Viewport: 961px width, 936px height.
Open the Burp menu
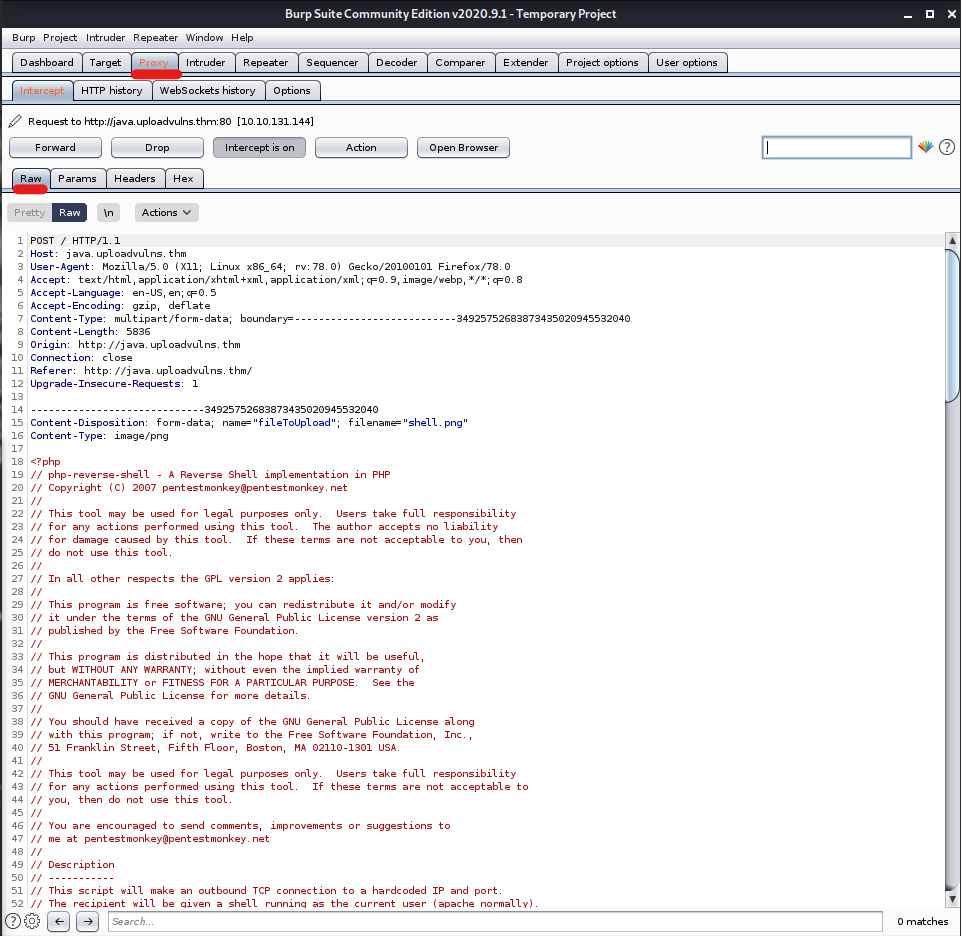pos(23,37)
